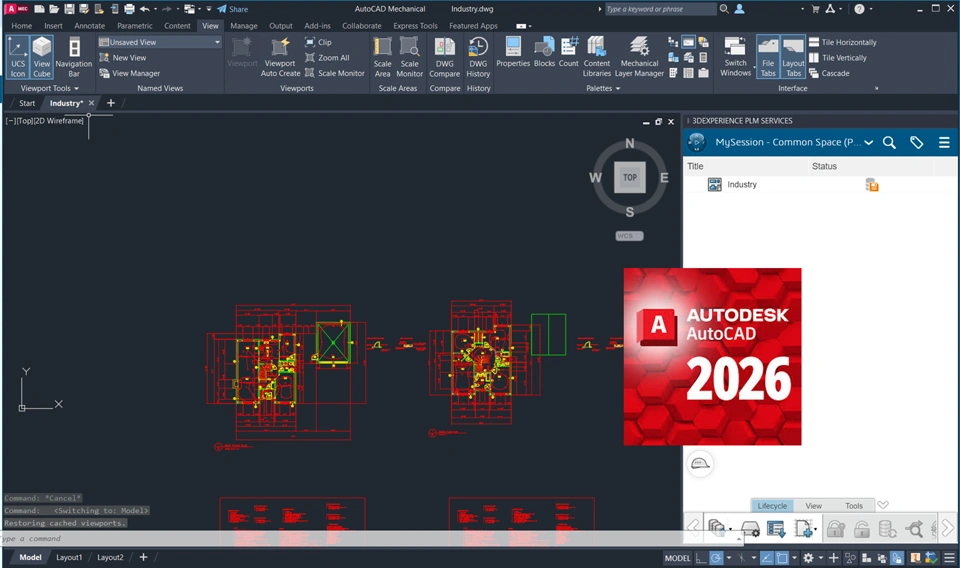Viewport: 960px width, 568px height.
Task: Click the Plot printer icon
Action: 129,9
